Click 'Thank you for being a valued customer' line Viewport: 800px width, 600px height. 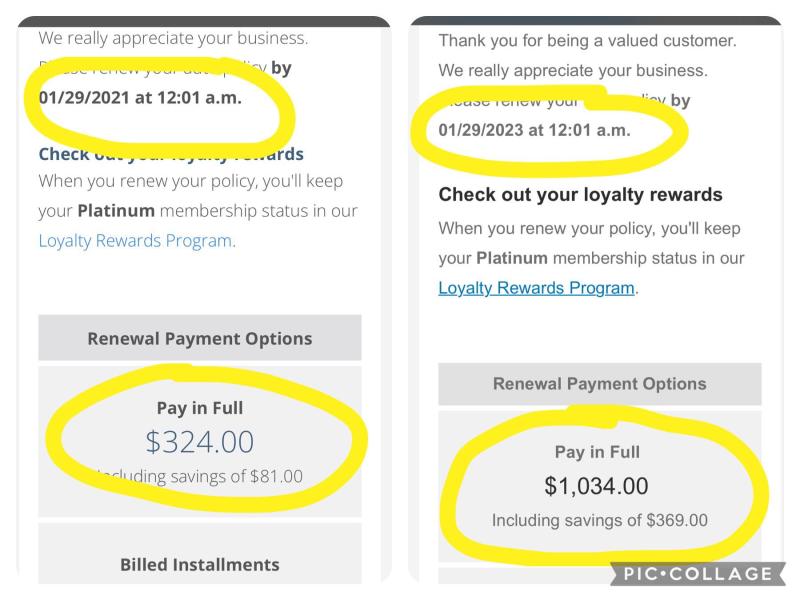click(x=587, y=40)
